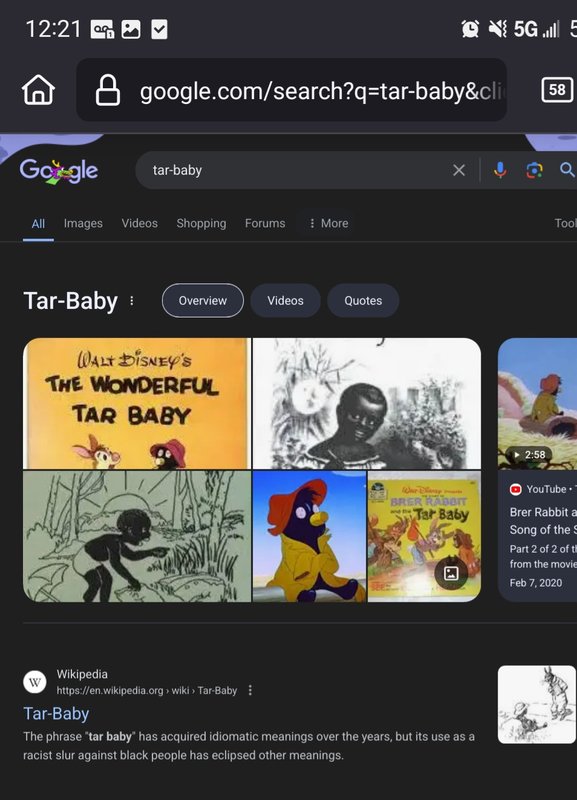Open the Tools option
Image resolution: width=577 pixels, height=800 pixels.
pyautogui.click(x=565, y=223)
